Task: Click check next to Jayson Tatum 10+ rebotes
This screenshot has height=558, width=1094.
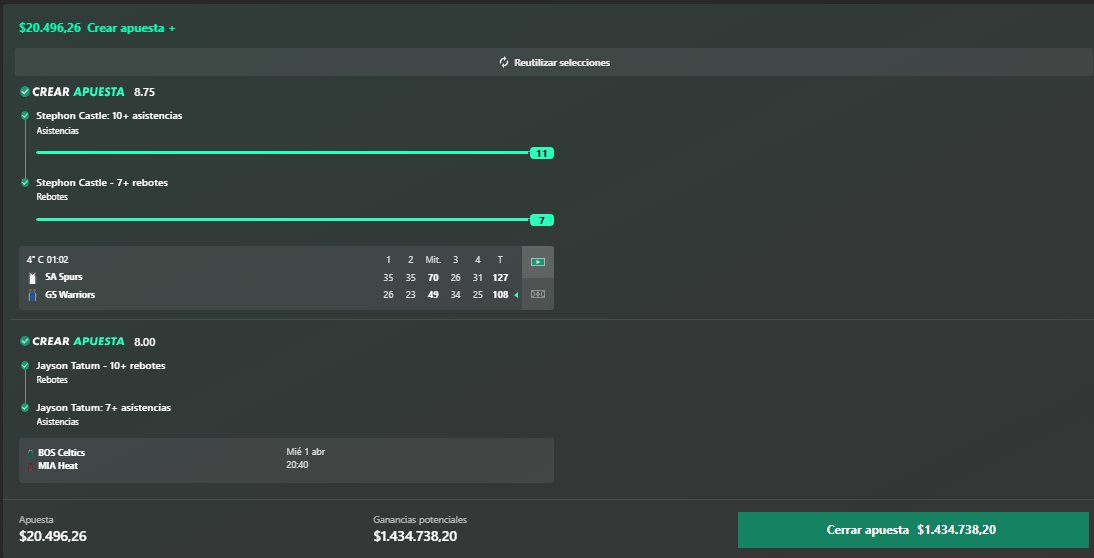Action: [x=25, y=365]
